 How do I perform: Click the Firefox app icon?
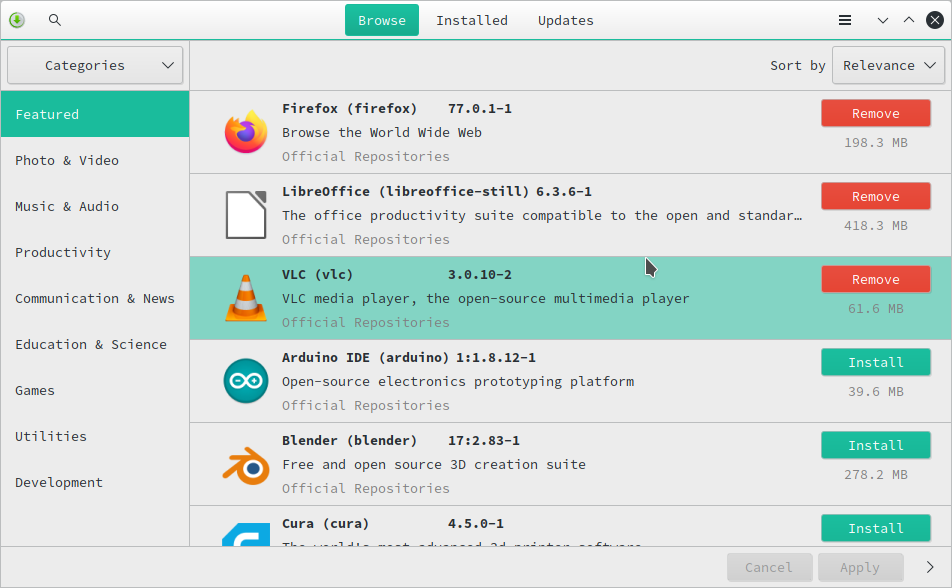tap(246, 132)
